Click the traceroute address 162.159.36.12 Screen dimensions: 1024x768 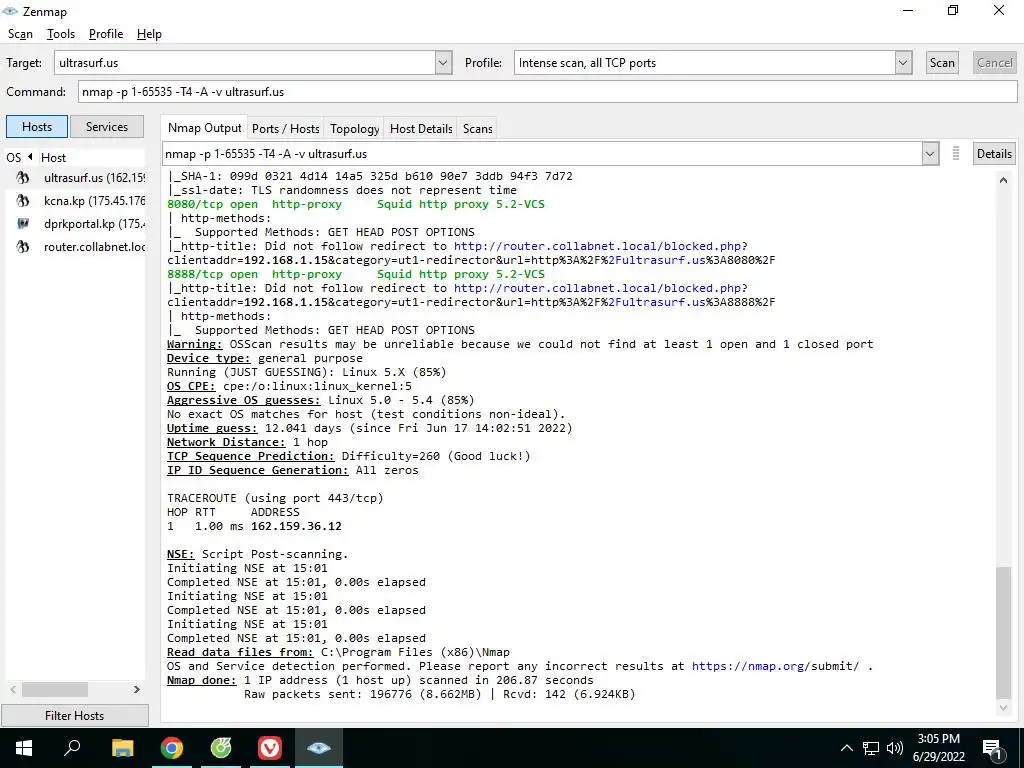(x=296, y=526)
